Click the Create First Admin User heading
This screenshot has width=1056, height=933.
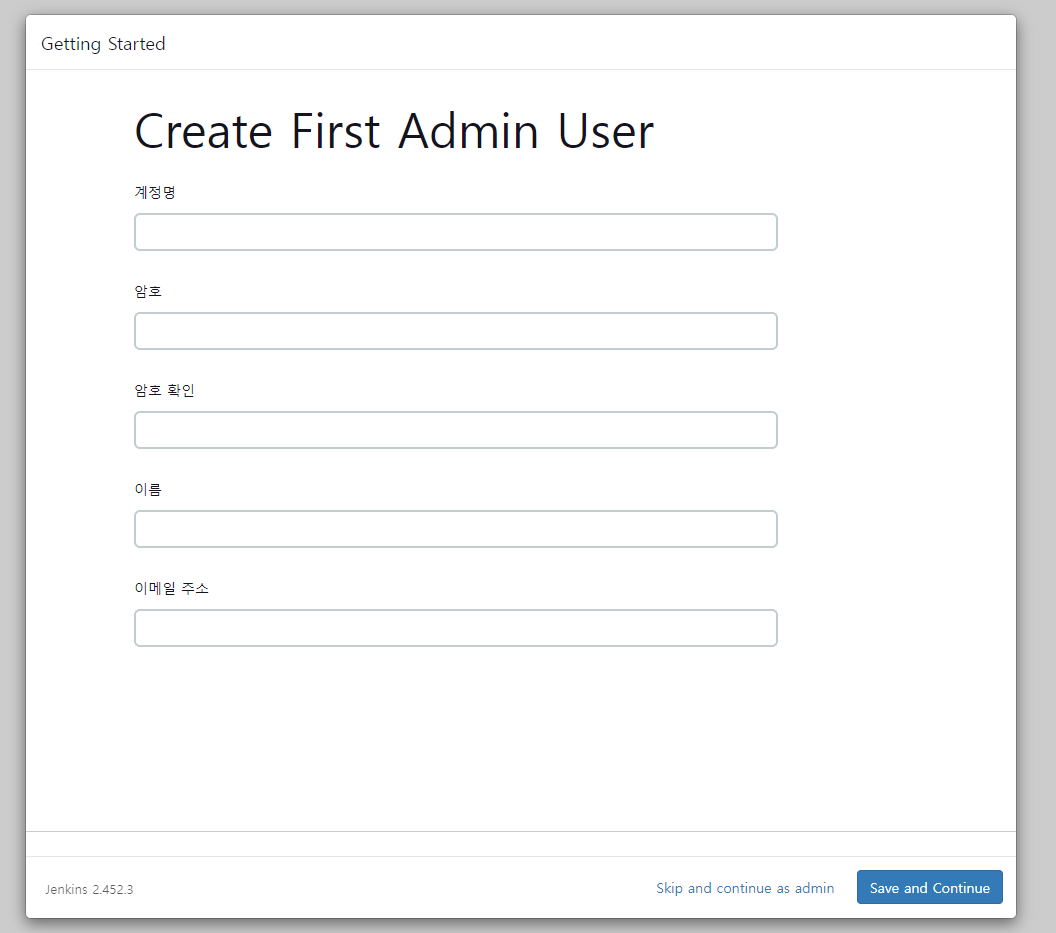click(x=394, y=131)
